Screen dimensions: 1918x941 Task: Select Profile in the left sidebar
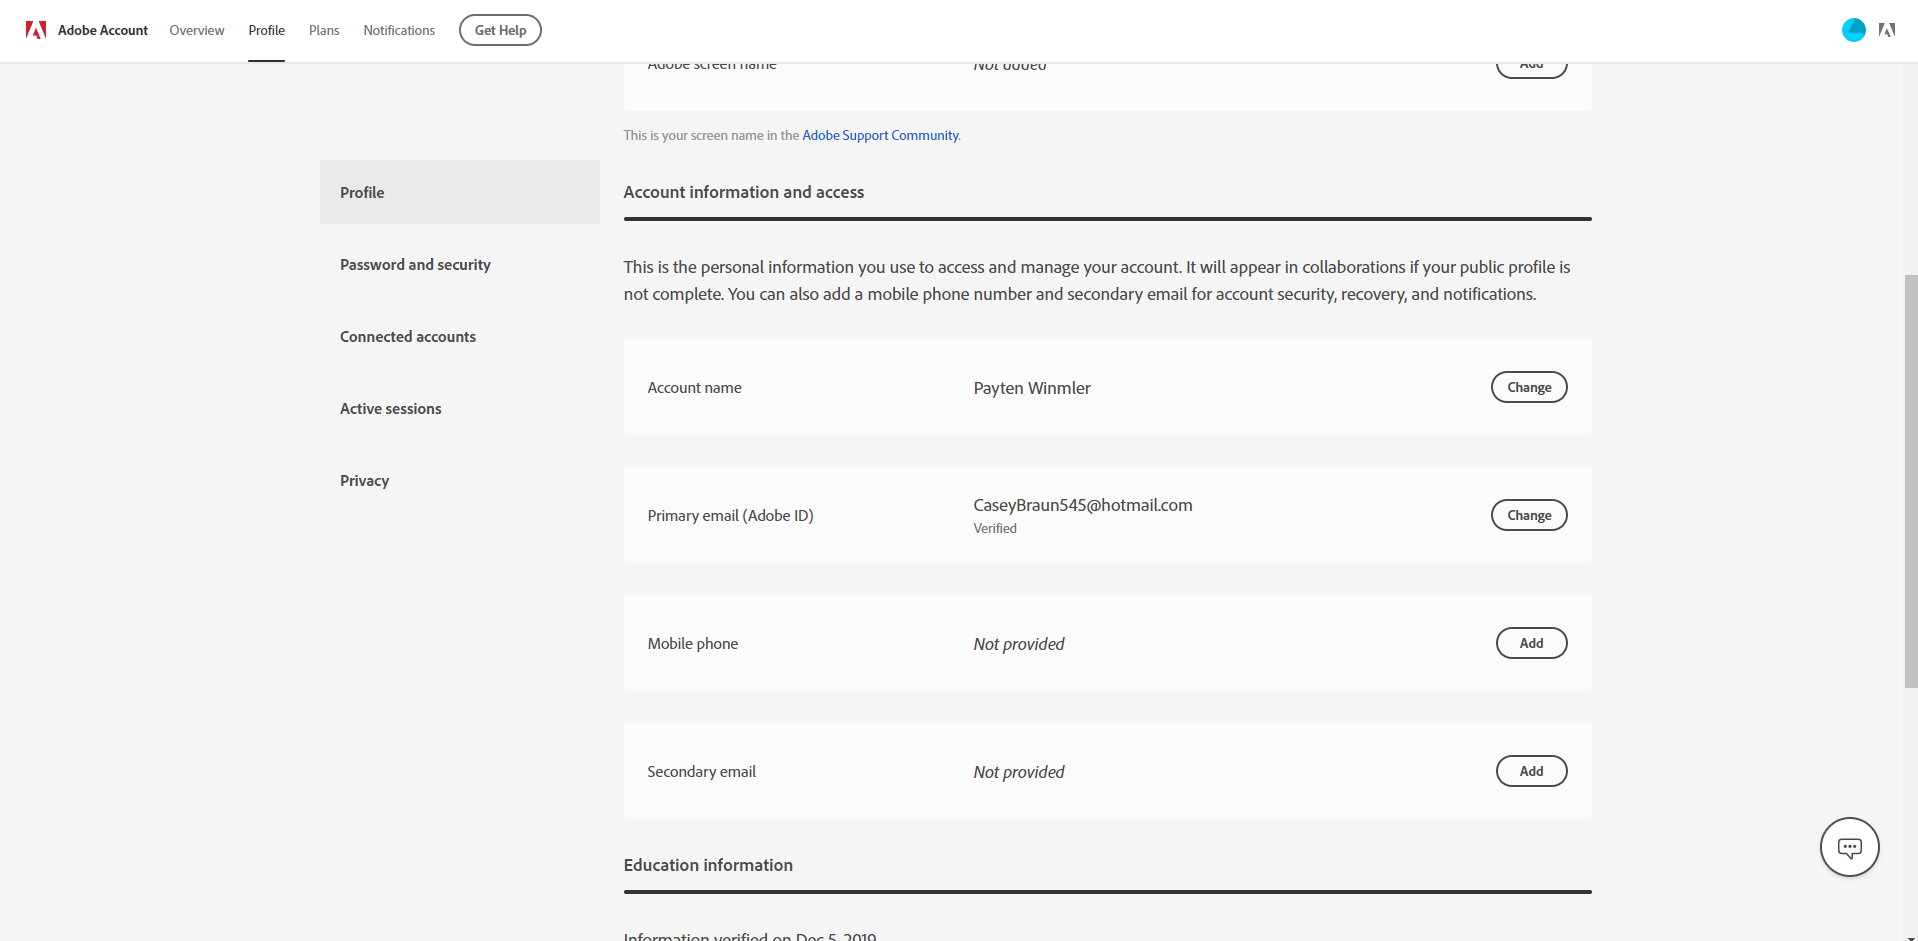pyautogui.click(x=362, y=192)
